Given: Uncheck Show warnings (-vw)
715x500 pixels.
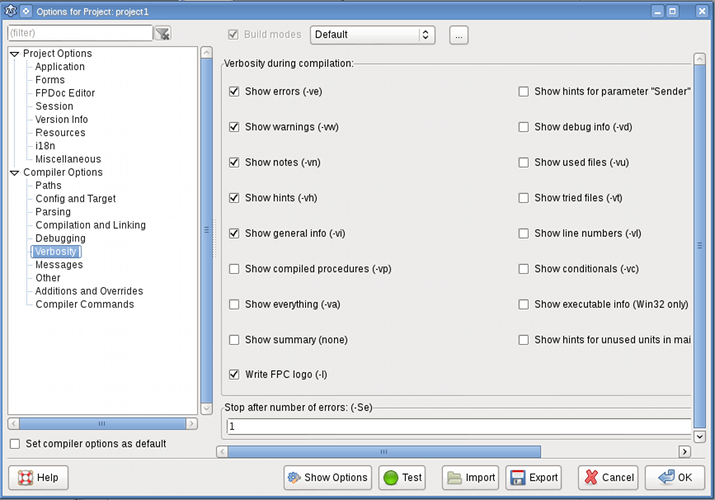Looking at the screenshot, I should coord(234,127).
